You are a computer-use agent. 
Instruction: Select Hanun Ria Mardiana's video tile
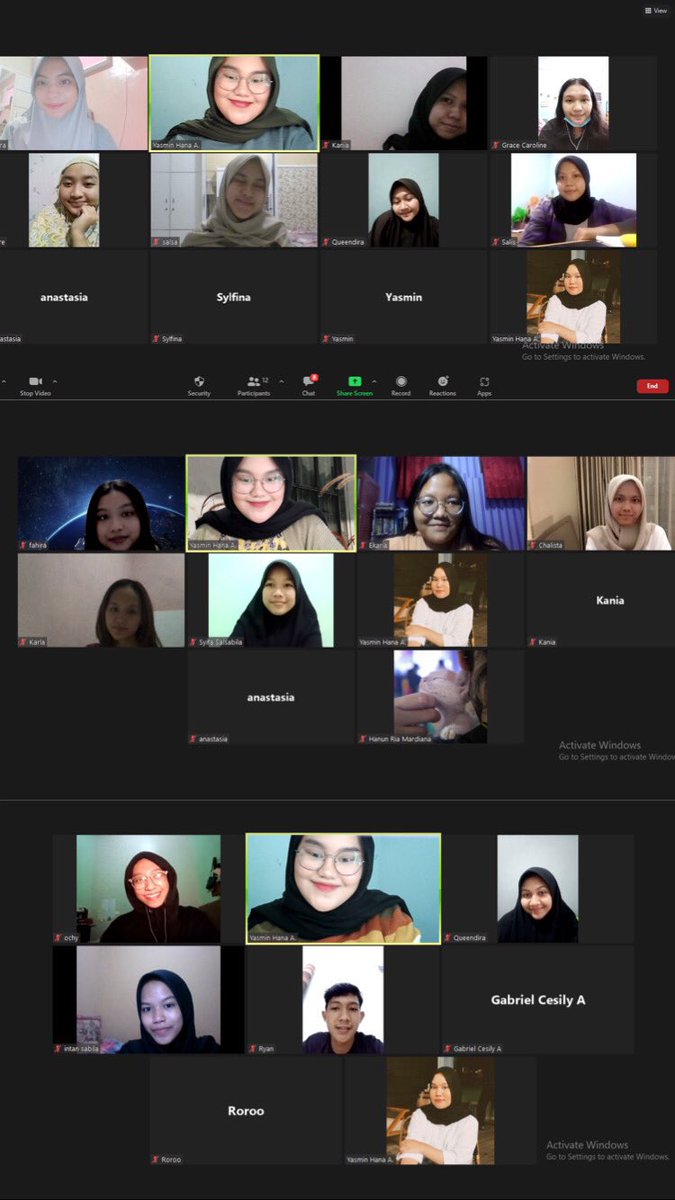point(441,696)
